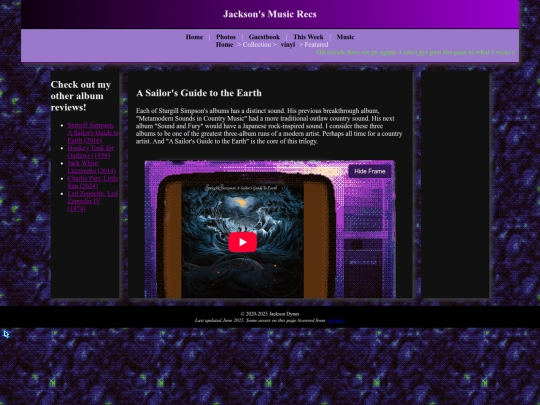This screenshot has width=540, height=405.
Task: Hide the video frame with Hide Frame
Action: pos(370,171)
